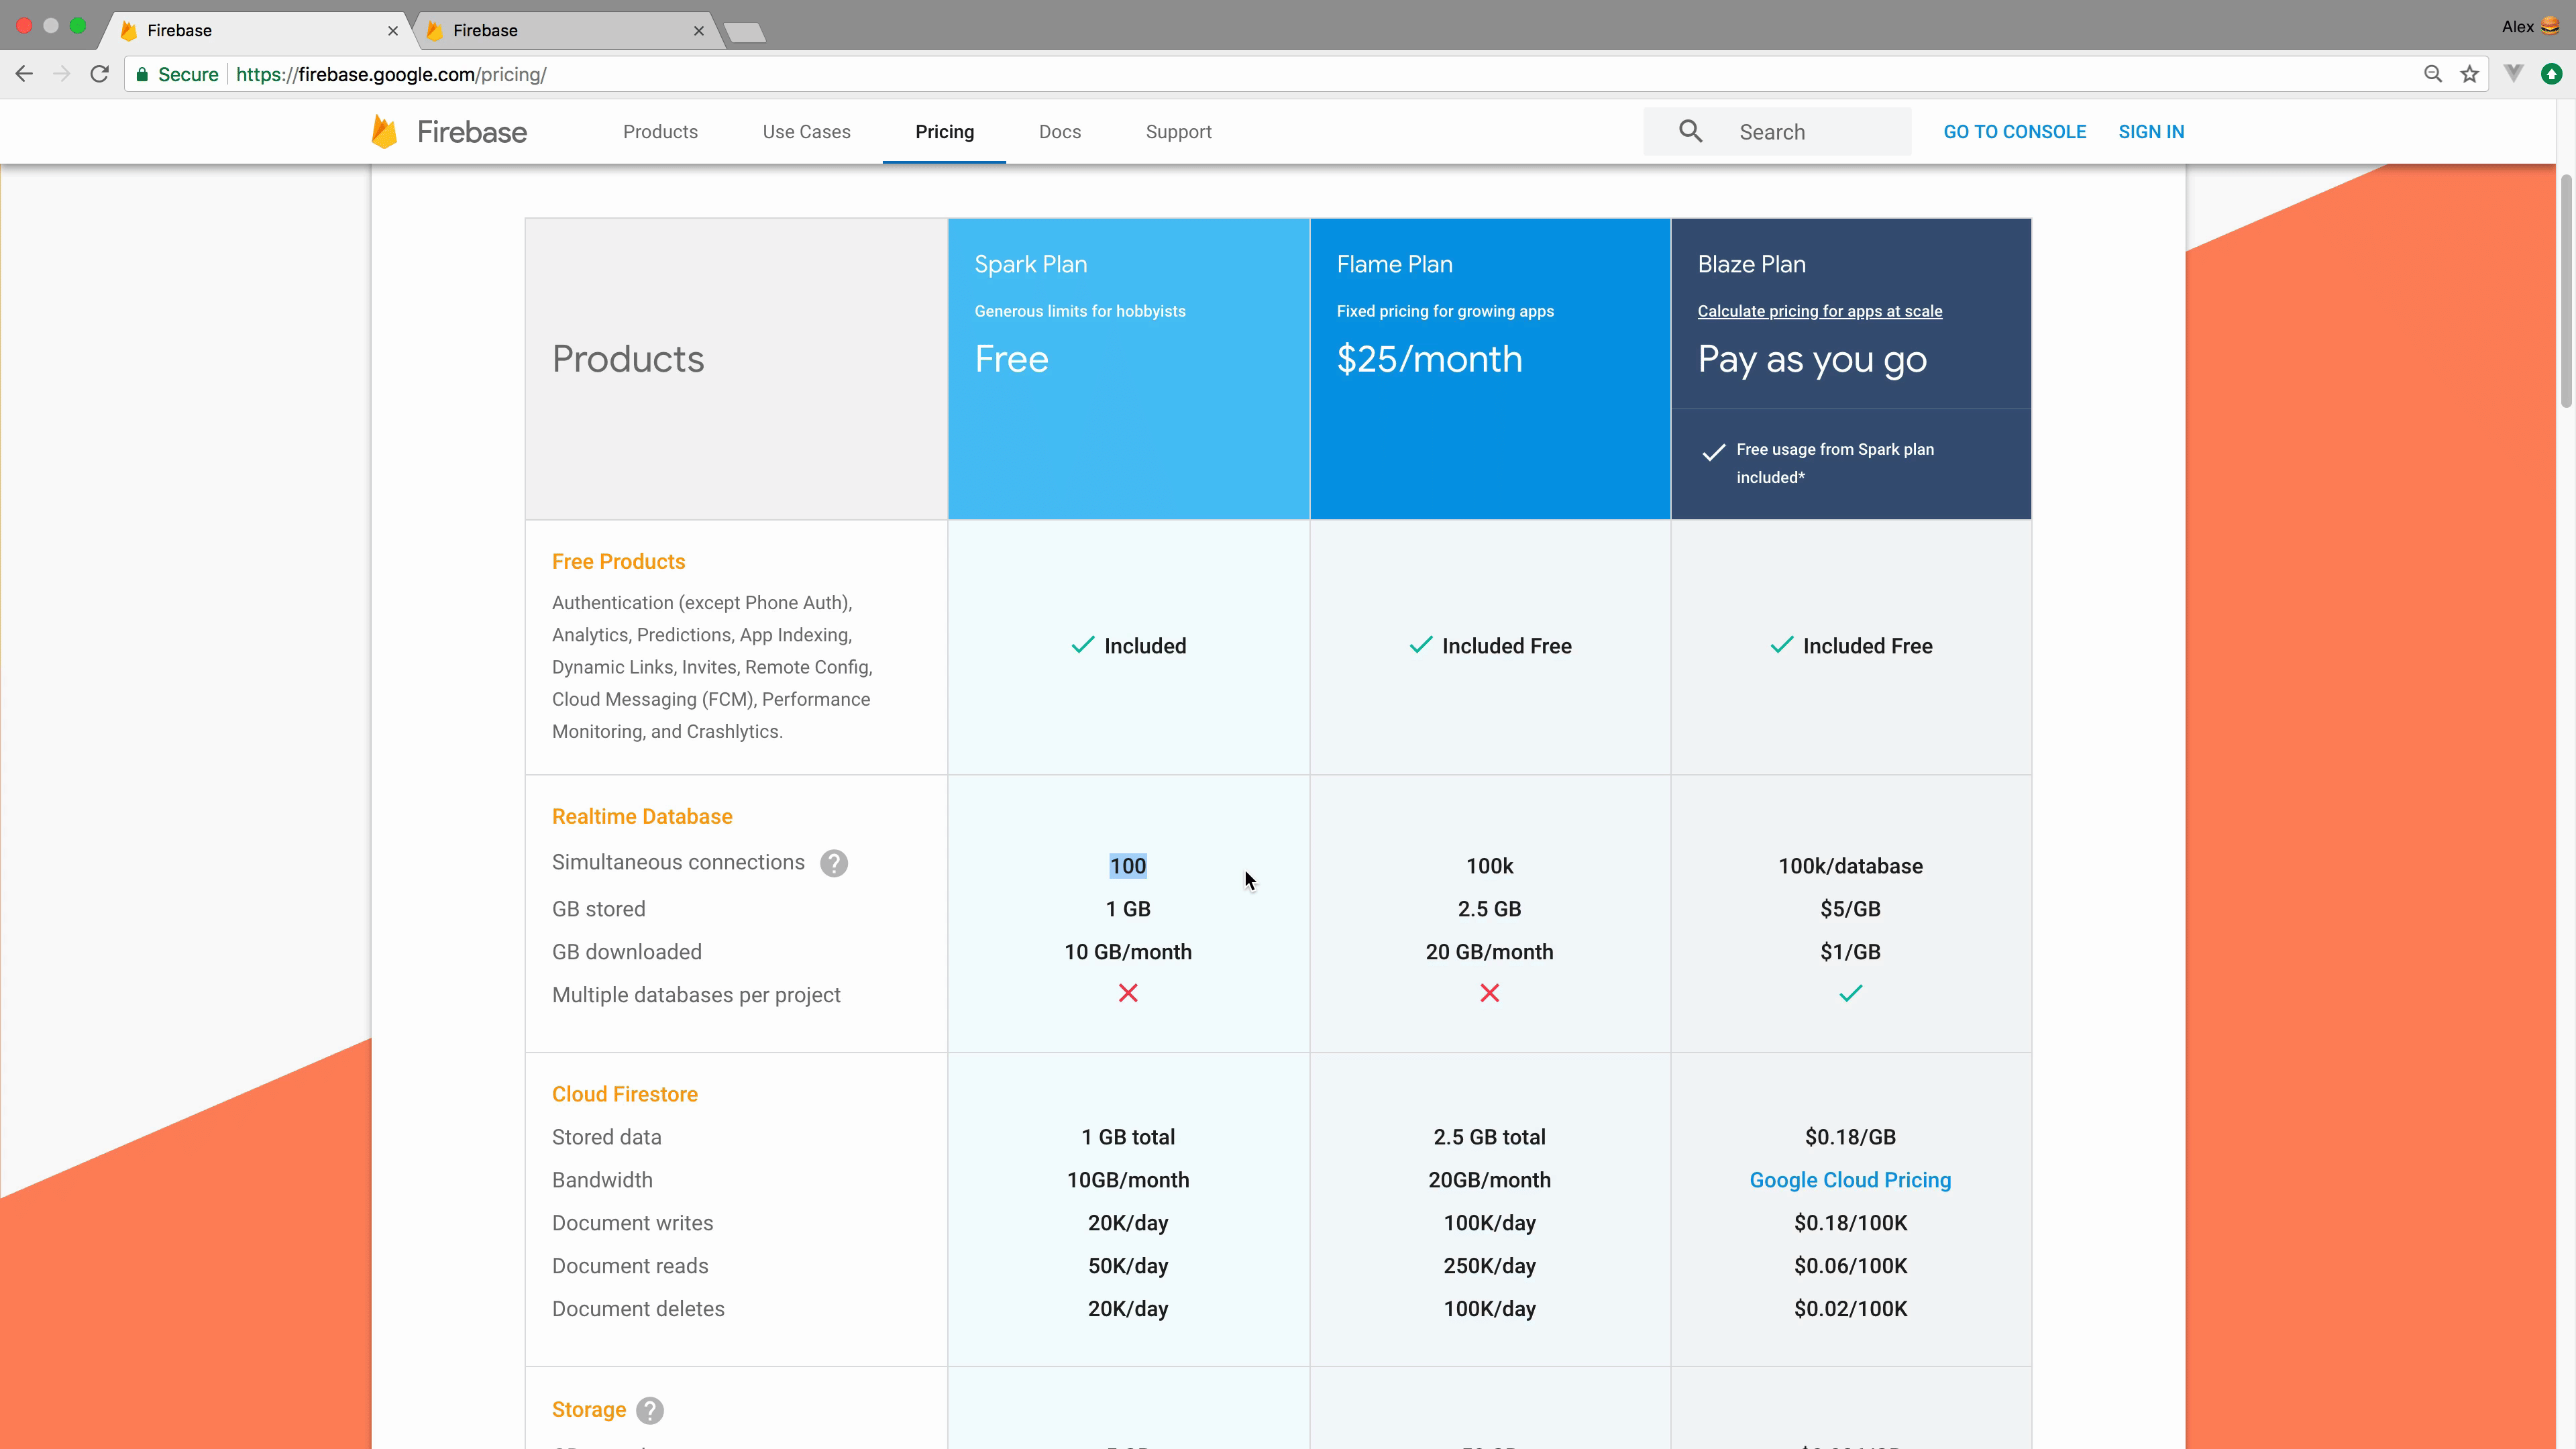Click Included Free checkmark in Blaze column
The image size is (2576, 1449).
1782,645
